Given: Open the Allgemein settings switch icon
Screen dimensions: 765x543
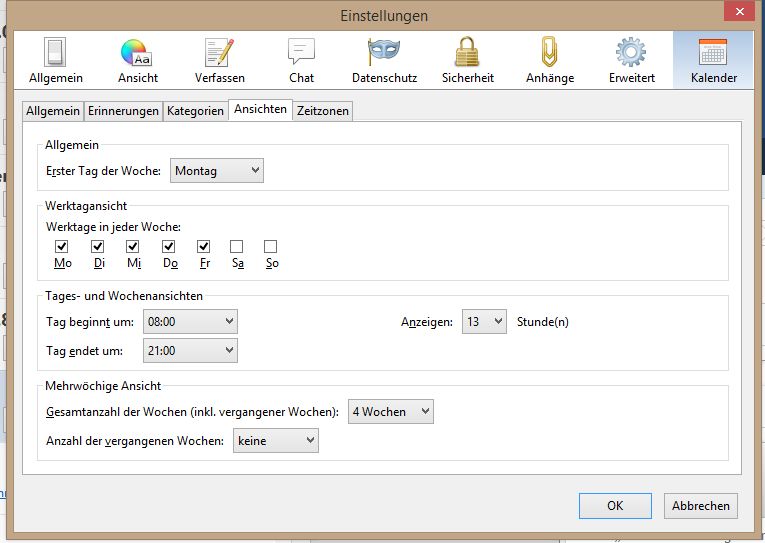Looking at the screenshot, I should tap(56, 53).
